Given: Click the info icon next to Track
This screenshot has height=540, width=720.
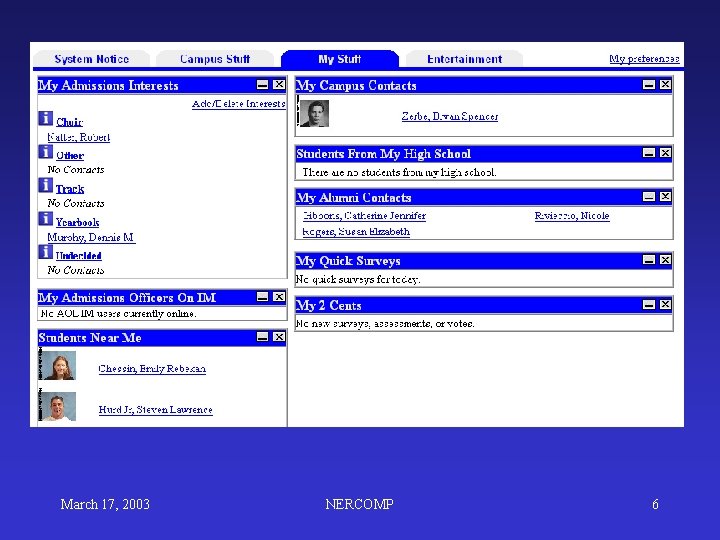Looking at the screenshot, I should click(45, 185).
